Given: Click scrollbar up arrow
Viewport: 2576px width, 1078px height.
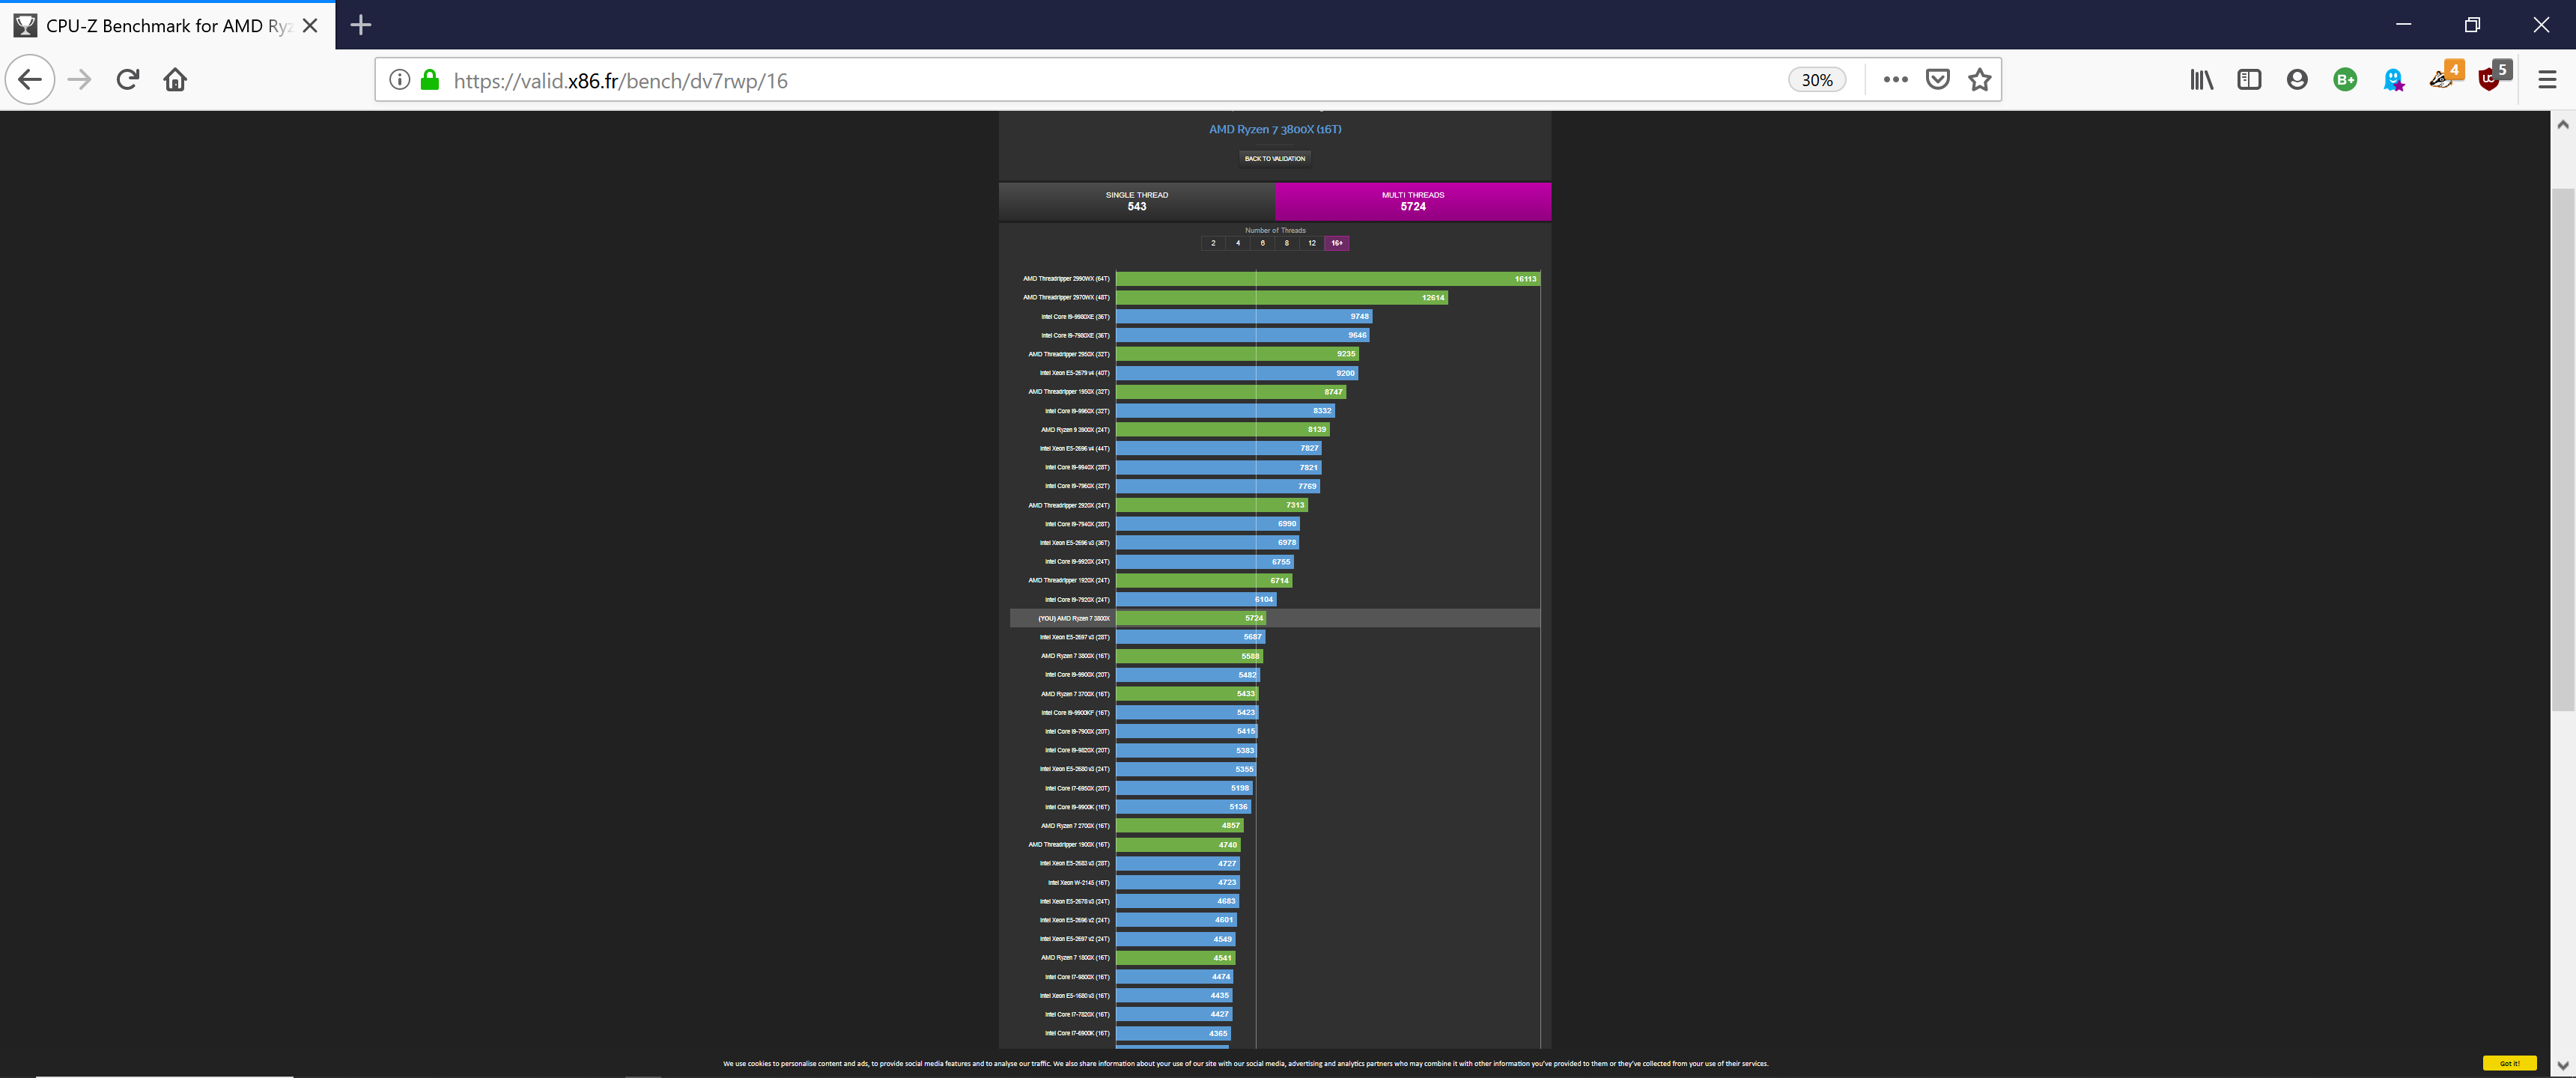Looking at the screenshot, I should coord(2562,125).
